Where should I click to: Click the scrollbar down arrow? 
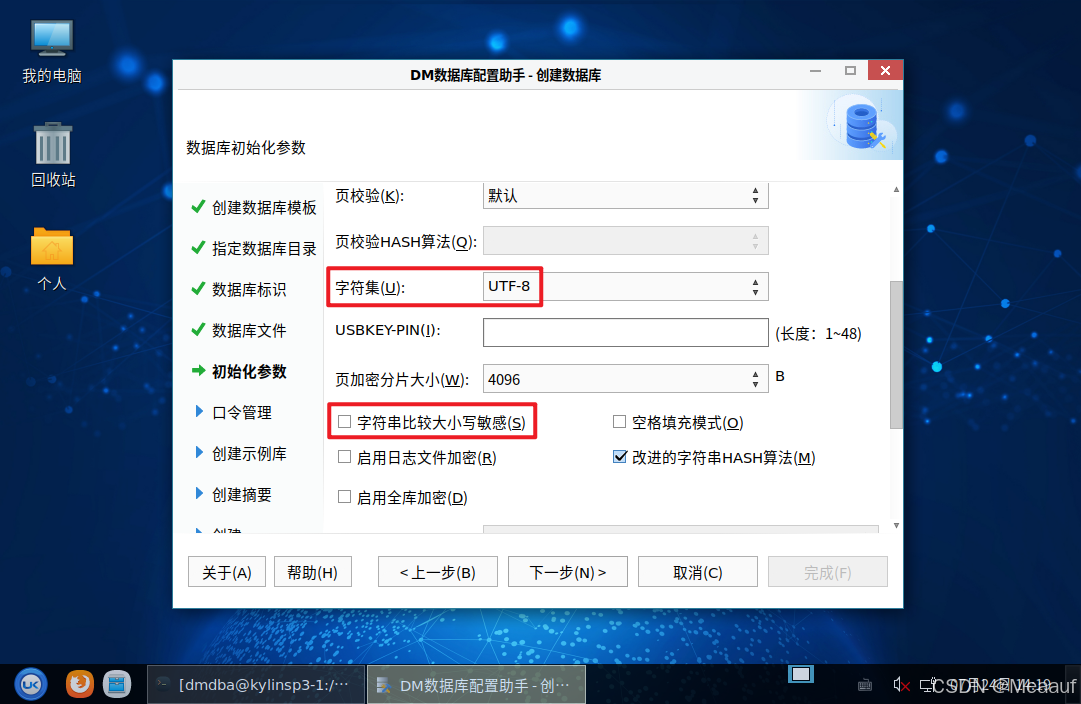896,525
